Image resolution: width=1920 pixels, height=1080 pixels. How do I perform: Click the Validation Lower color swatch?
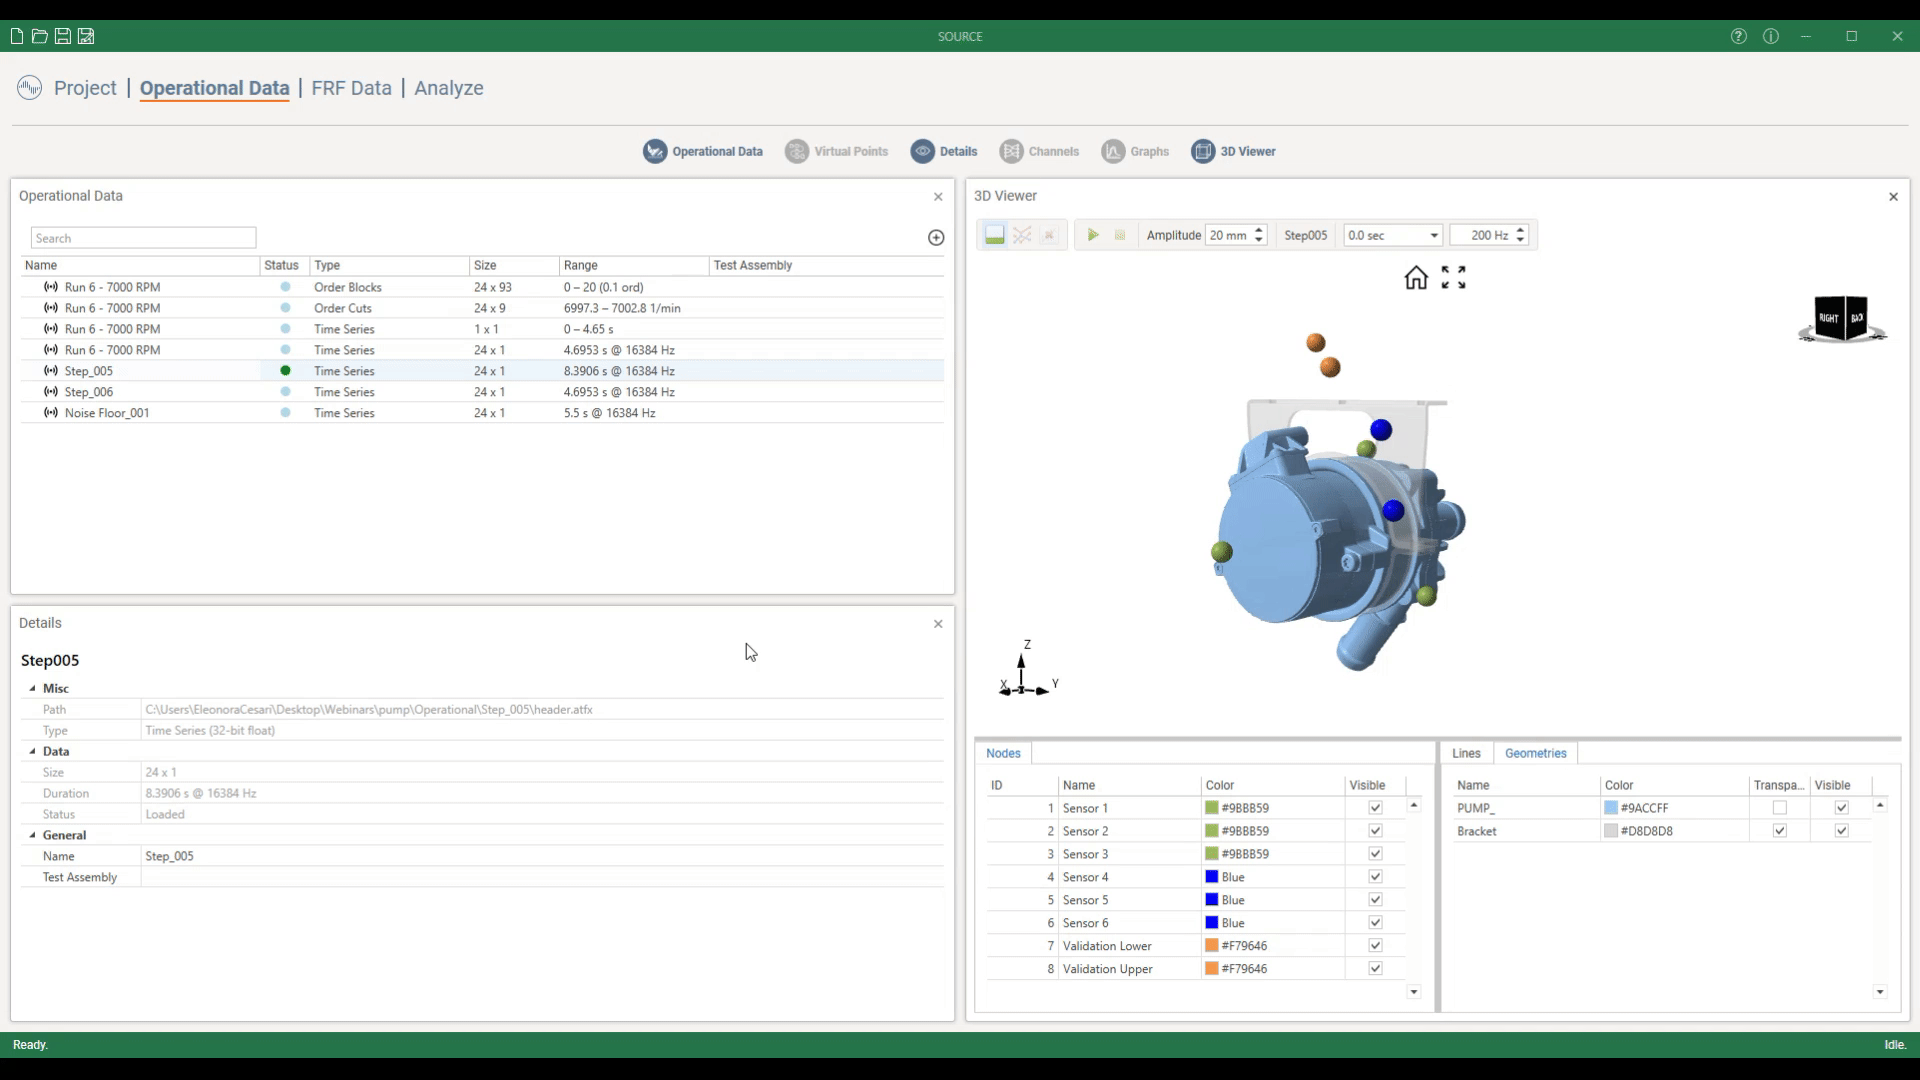pos(1211,946)
